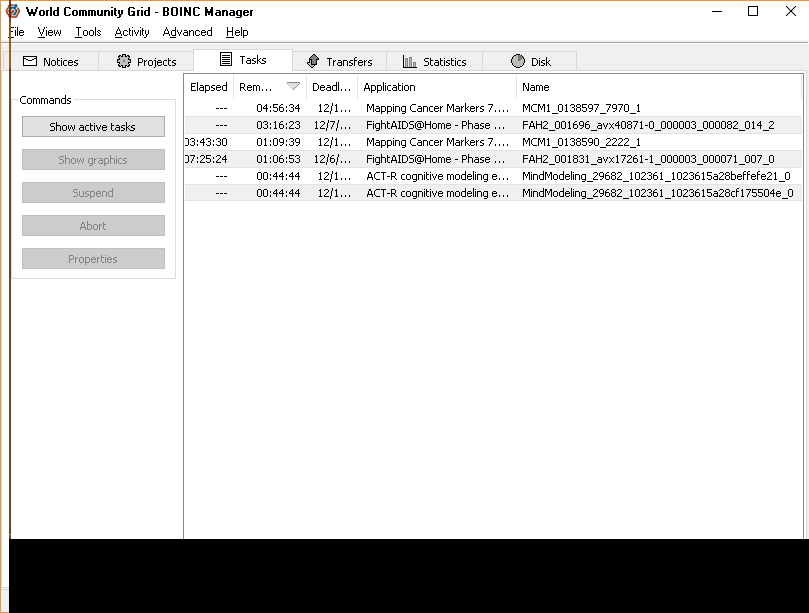Click the pie icon on Disk tab
The height and width of the screenshot is (613, 809).
pos(517,61)
